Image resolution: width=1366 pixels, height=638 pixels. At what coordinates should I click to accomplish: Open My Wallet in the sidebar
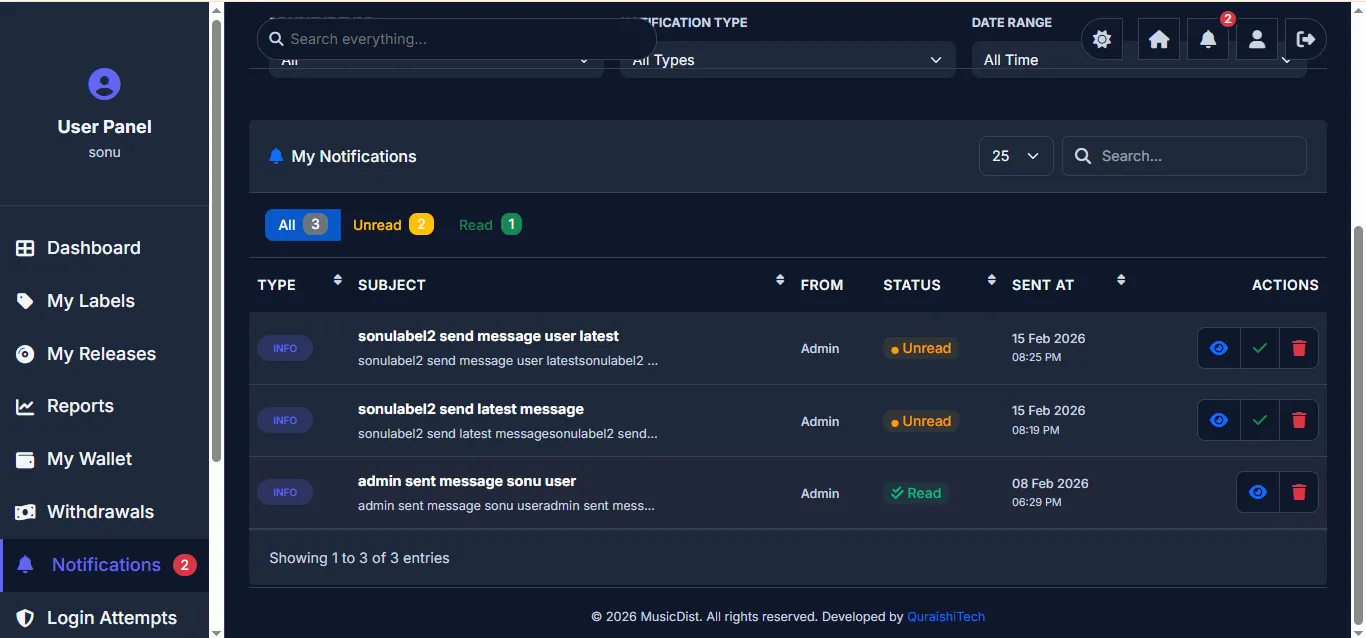tap(104, 459)
